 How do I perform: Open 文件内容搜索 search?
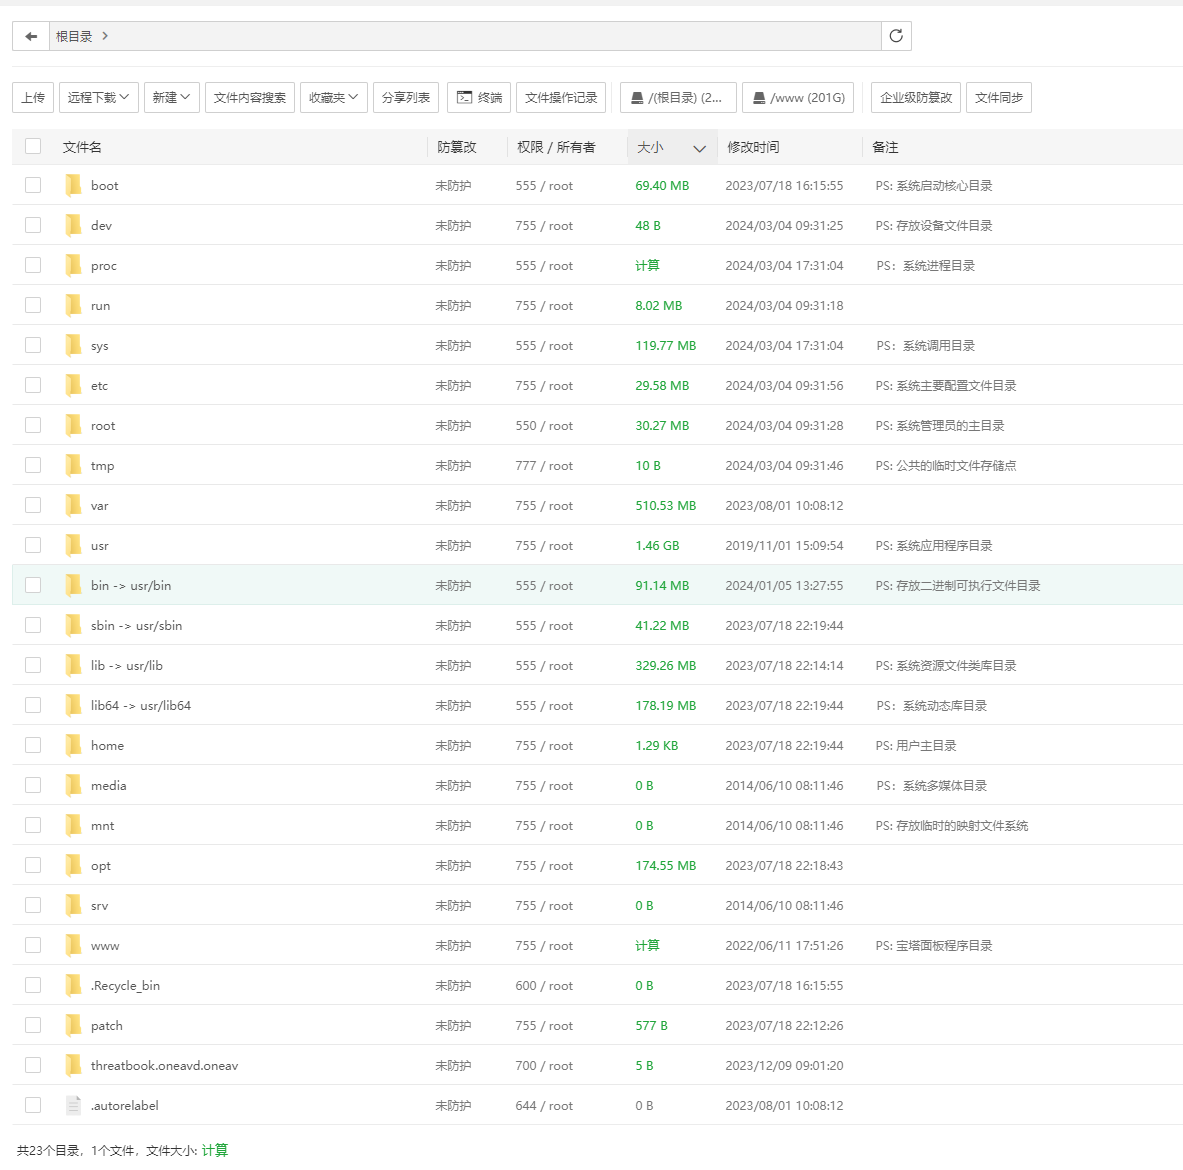pyautogui.click(x=250, y=97)
